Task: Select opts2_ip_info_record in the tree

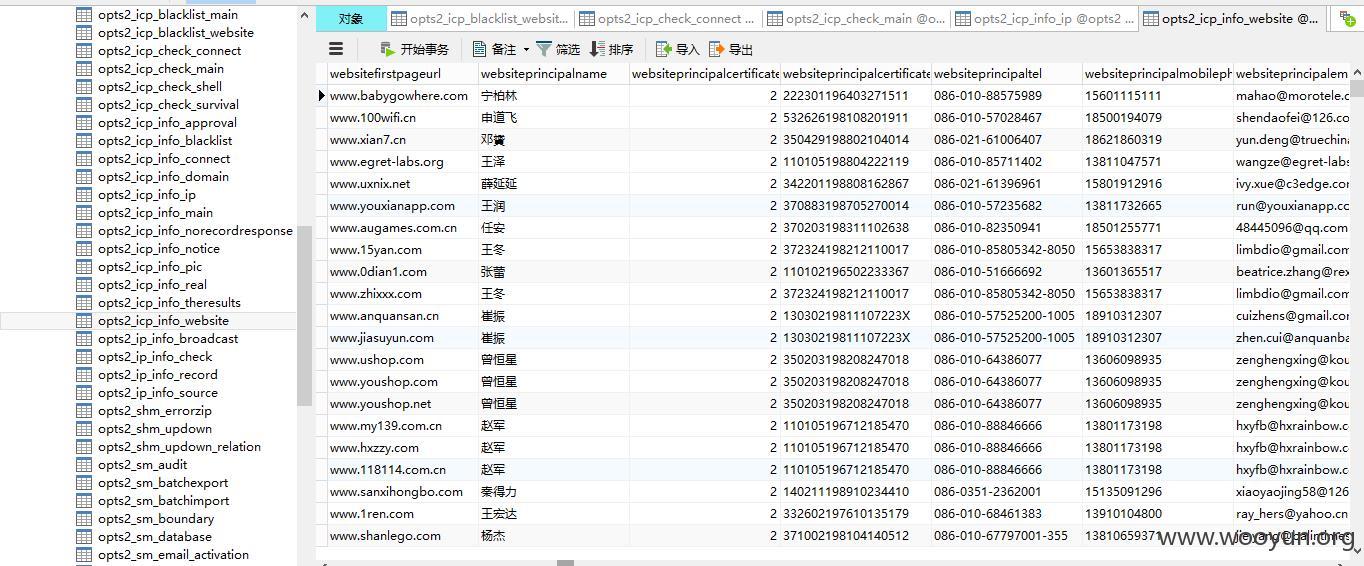Action: pyautogui.click(x=157, y=375)
